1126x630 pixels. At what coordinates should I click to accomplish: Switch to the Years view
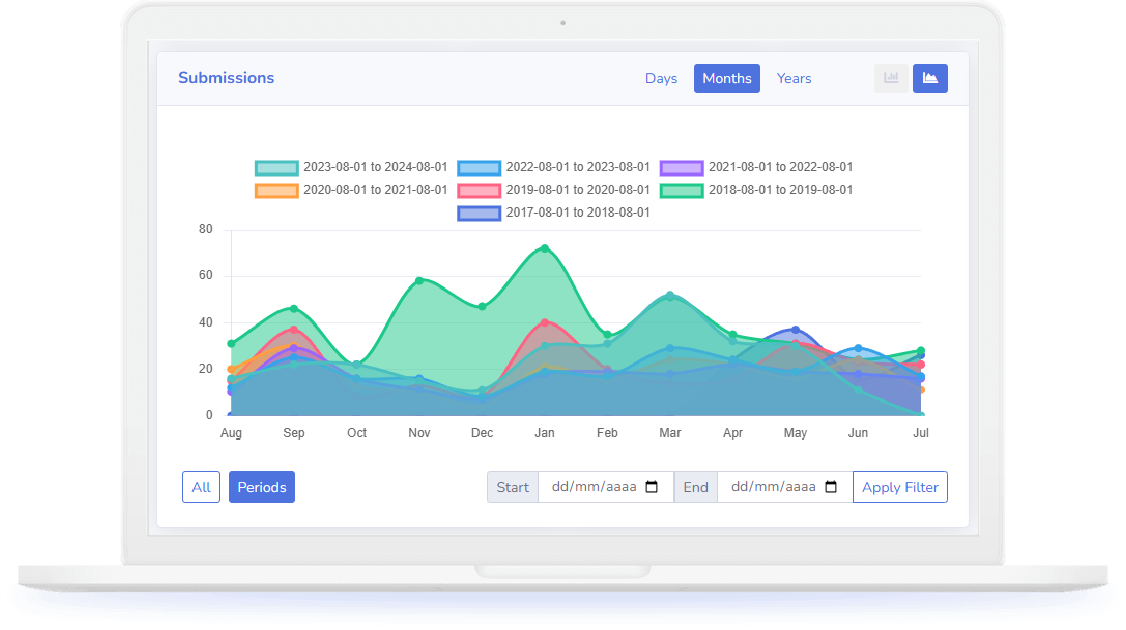pos(794,78)
